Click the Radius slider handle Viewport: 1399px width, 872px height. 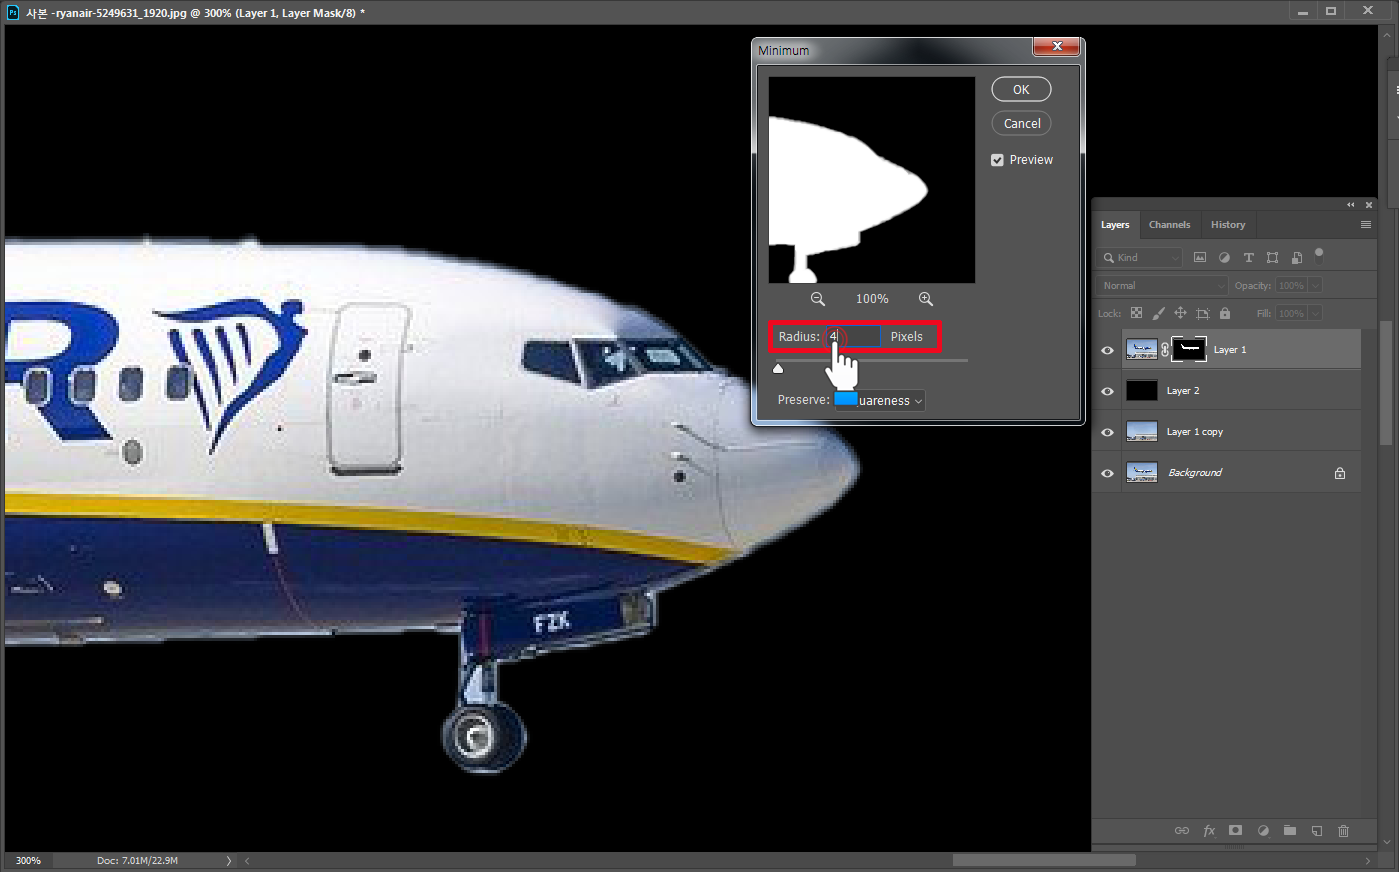pos(778,368)
